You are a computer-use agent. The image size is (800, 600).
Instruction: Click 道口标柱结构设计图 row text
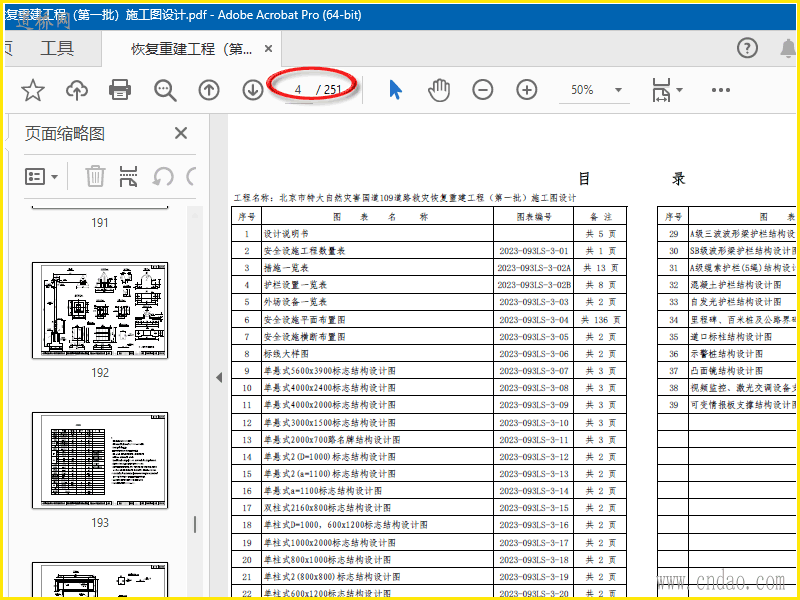point(731,337)
